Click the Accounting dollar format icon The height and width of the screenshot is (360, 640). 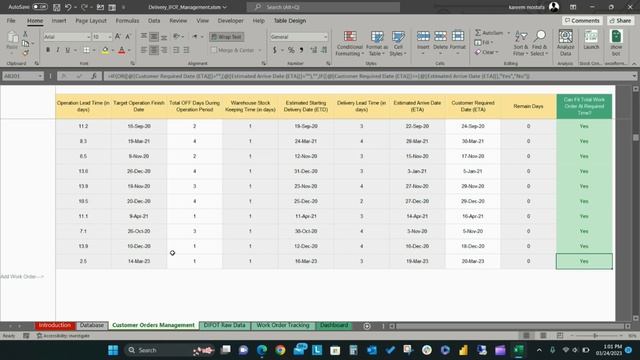275,50
